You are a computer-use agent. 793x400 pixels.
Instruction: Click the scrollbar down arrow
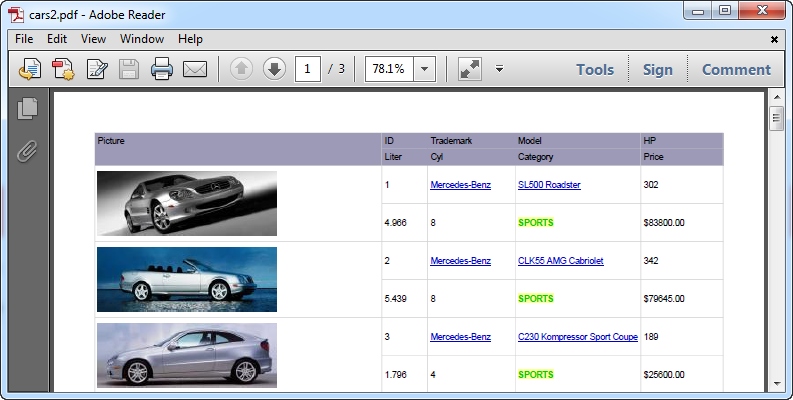(777, 384)
